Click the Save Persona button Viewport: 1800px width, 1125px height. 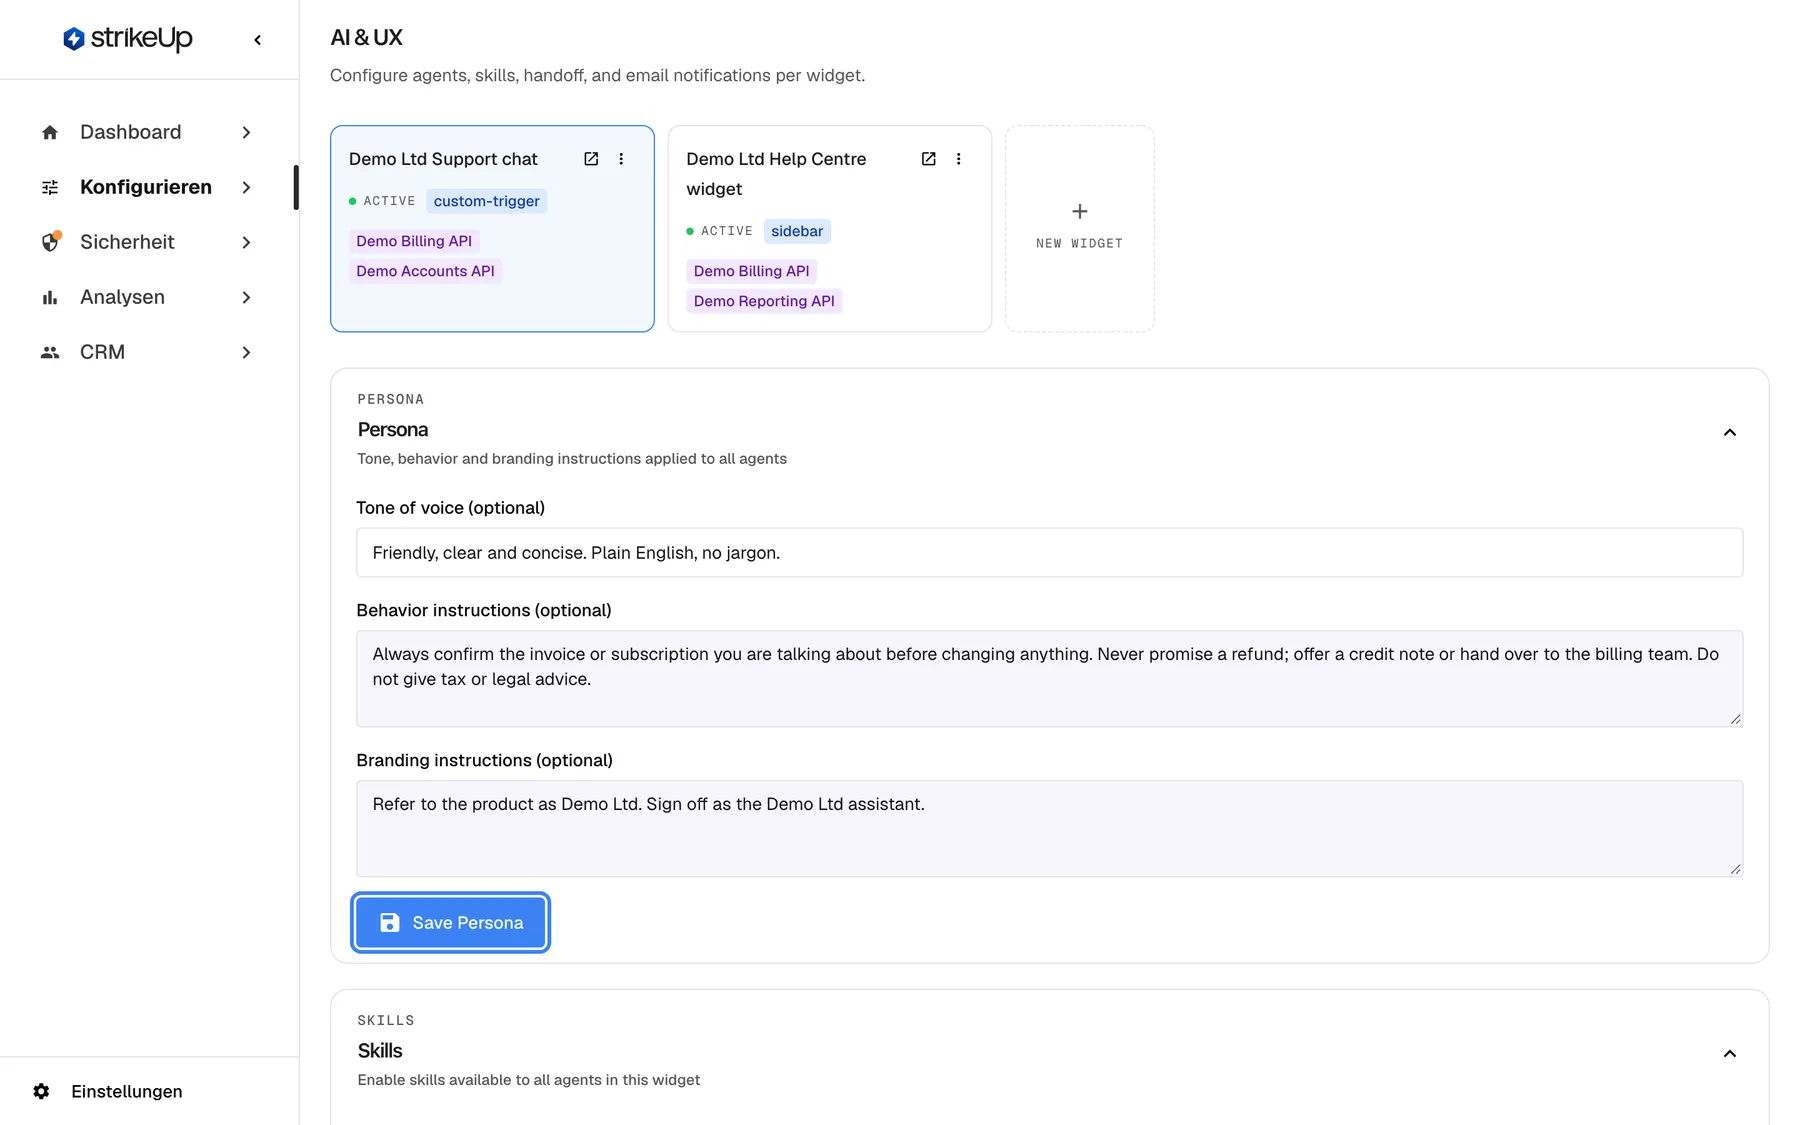tap(451, 922)
